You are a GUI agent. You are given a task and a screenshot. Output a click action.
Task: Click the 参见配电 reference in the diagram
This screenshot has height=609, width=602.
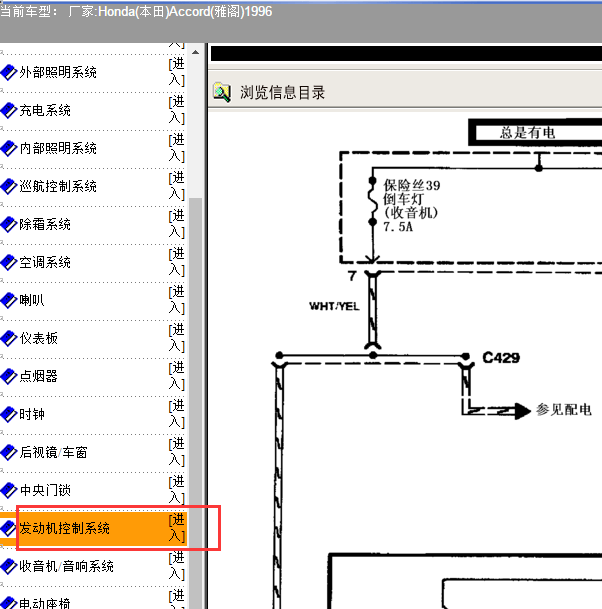tap(564, 410)
